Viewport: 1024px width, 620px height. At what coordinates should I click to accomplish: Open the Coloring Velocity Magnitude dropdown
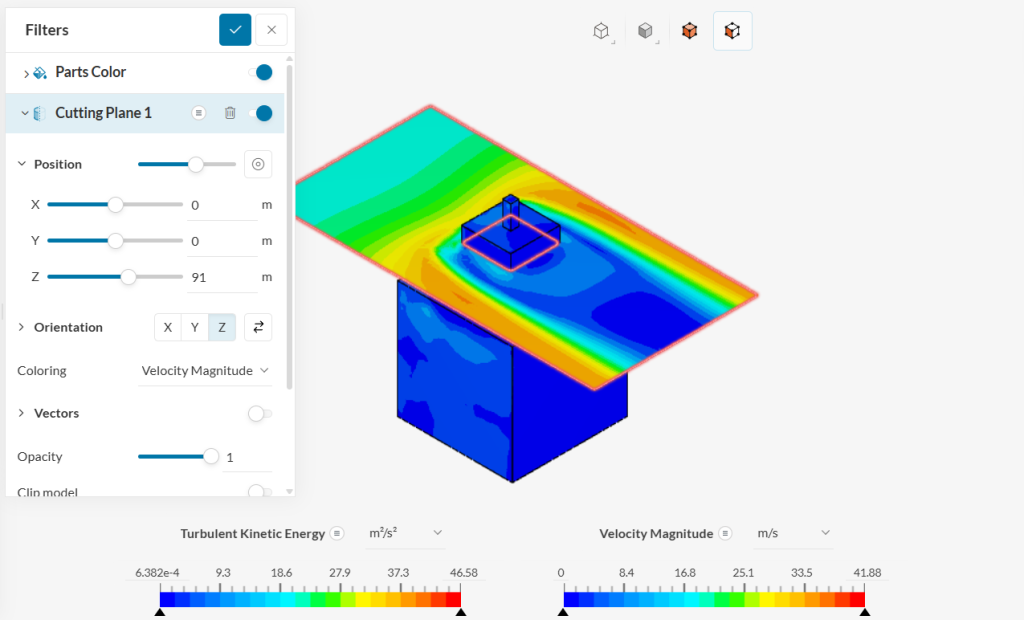click(205, 370)
